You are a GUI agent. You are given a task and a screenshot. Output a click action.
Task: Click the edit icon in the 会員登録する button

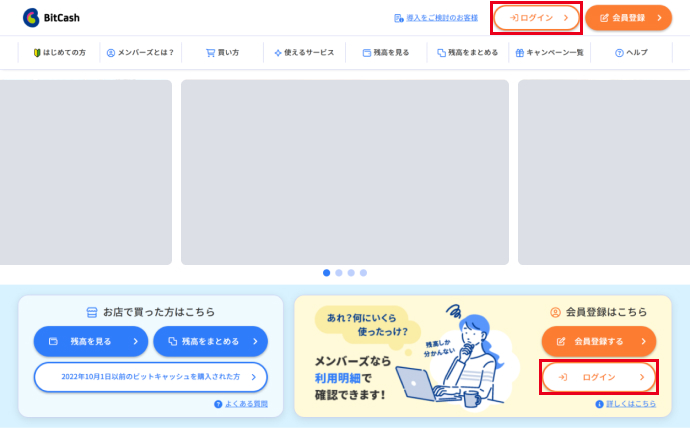(561, 341)
